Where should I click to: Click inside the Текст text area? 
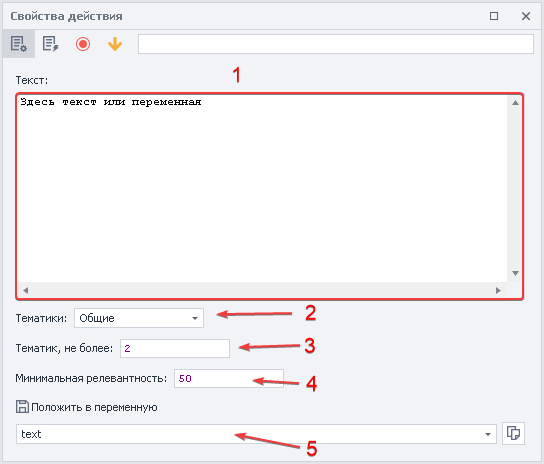coord(263,189)
